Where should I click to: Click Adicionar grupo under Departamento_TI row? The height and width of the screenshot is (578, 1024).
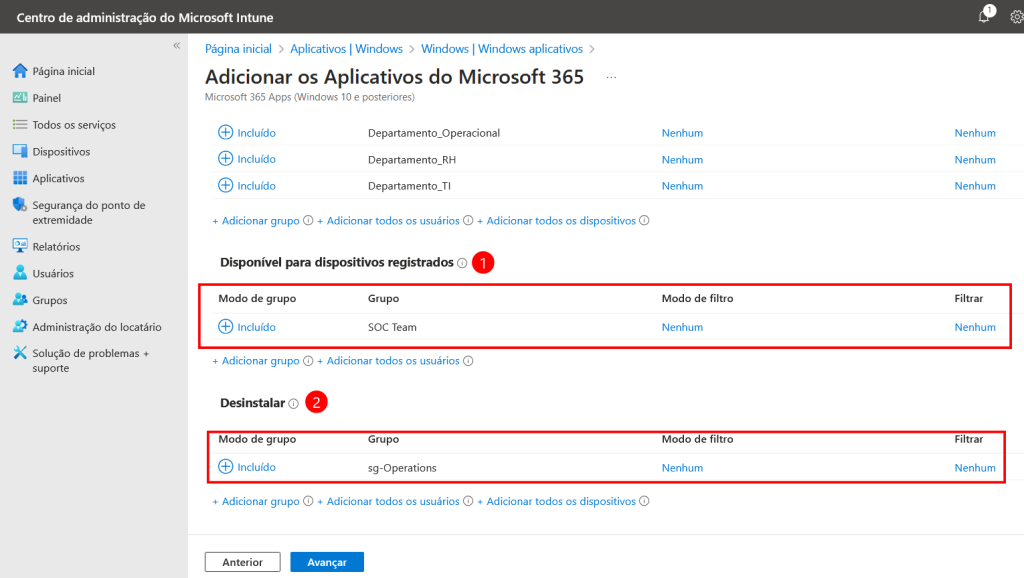(x=255, y=221)
